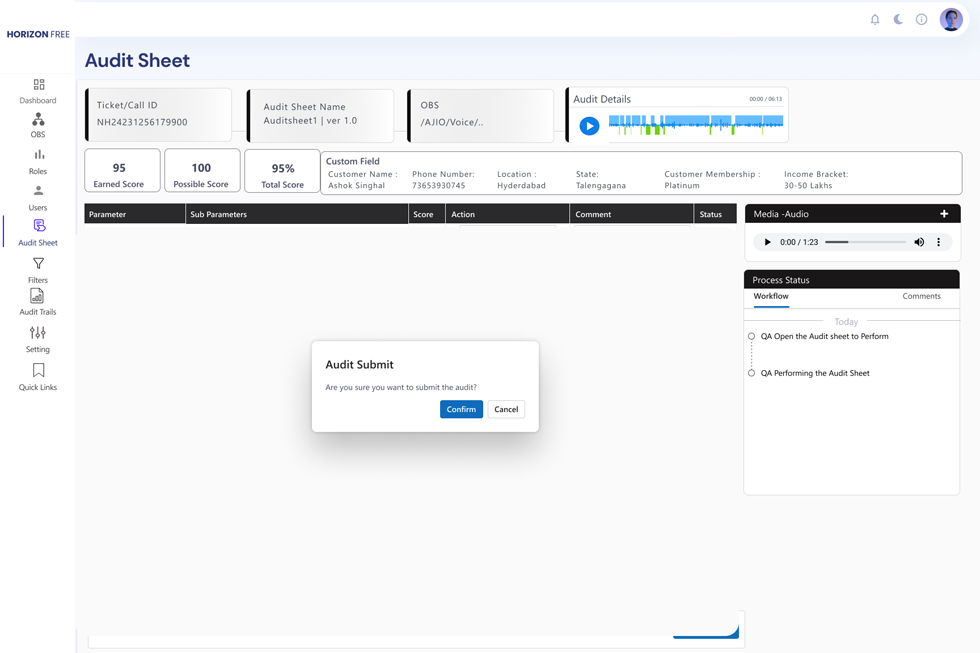Select the Filters funnel icon
980x653 pixels.
38,264
